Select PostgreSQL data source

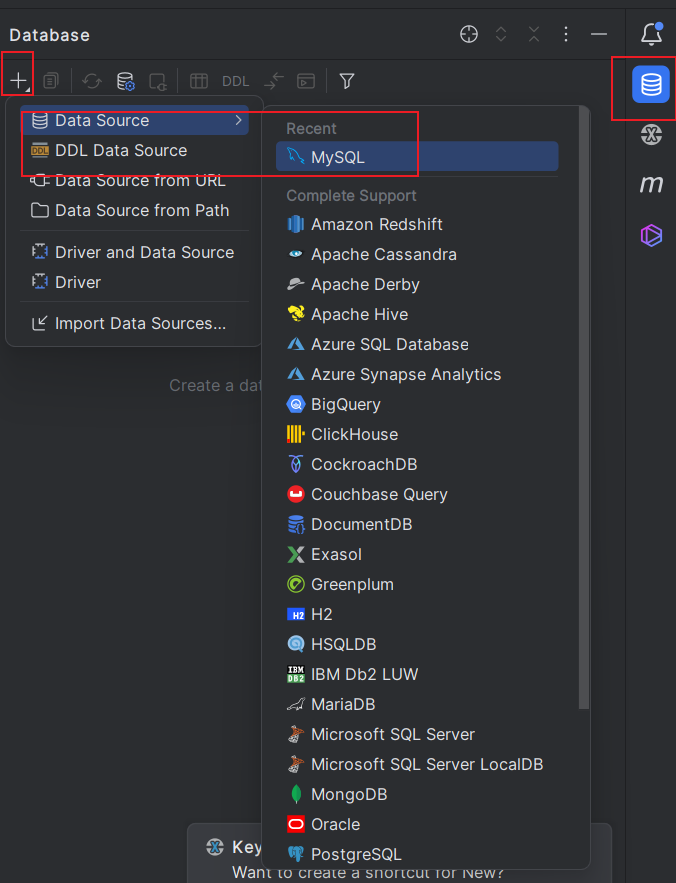(355, 854)
